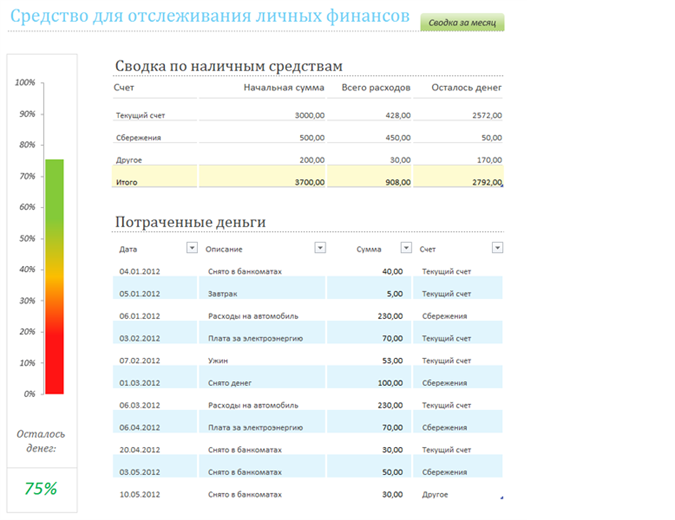Select heading Сводка по наличным средствам
The image size is (675, 520).
229,66
